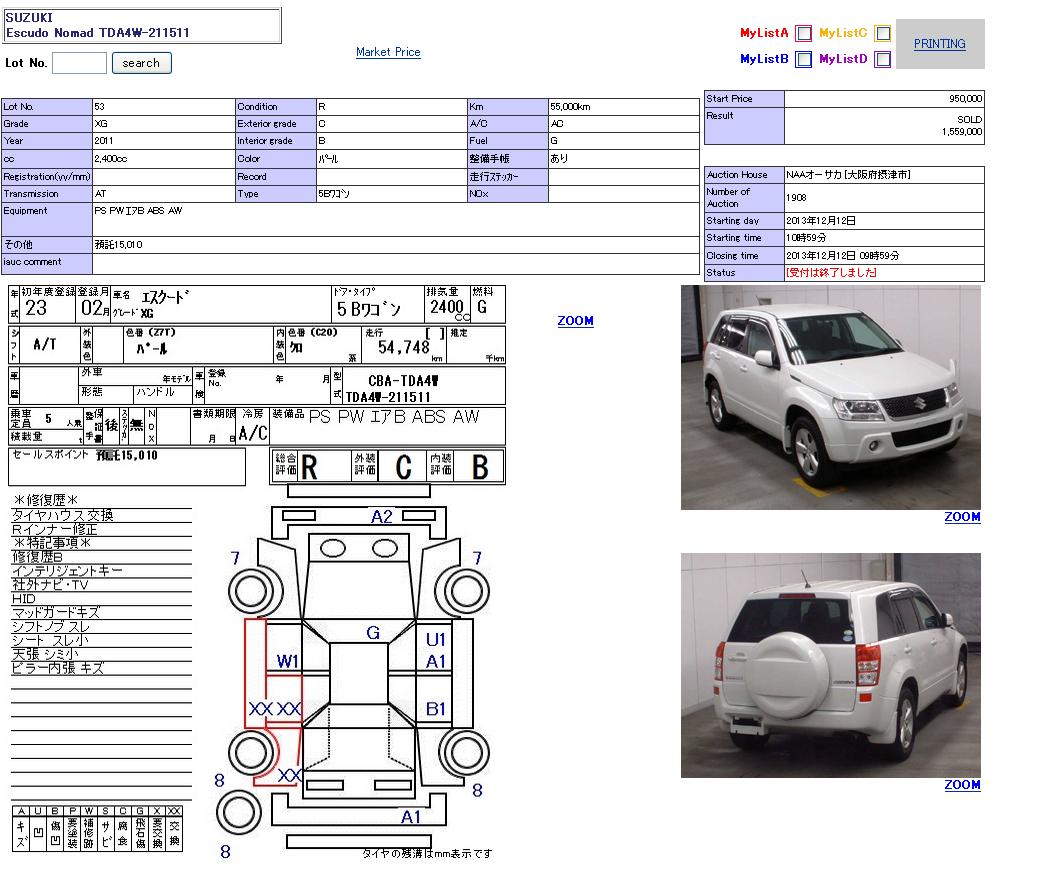The image size is (1039, 879).
Task: Click the interior grade B box on sheet
Action: 480,467
